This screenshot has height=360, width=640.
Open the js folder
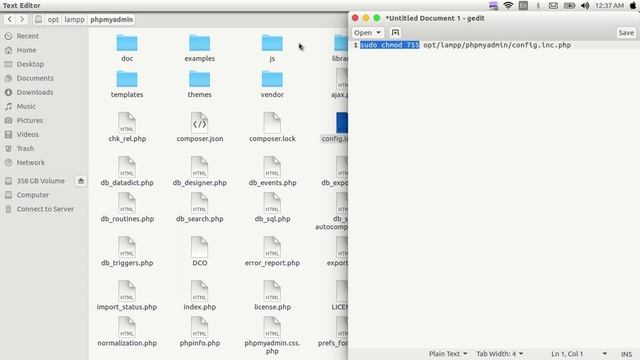click(x=272, y=43)
